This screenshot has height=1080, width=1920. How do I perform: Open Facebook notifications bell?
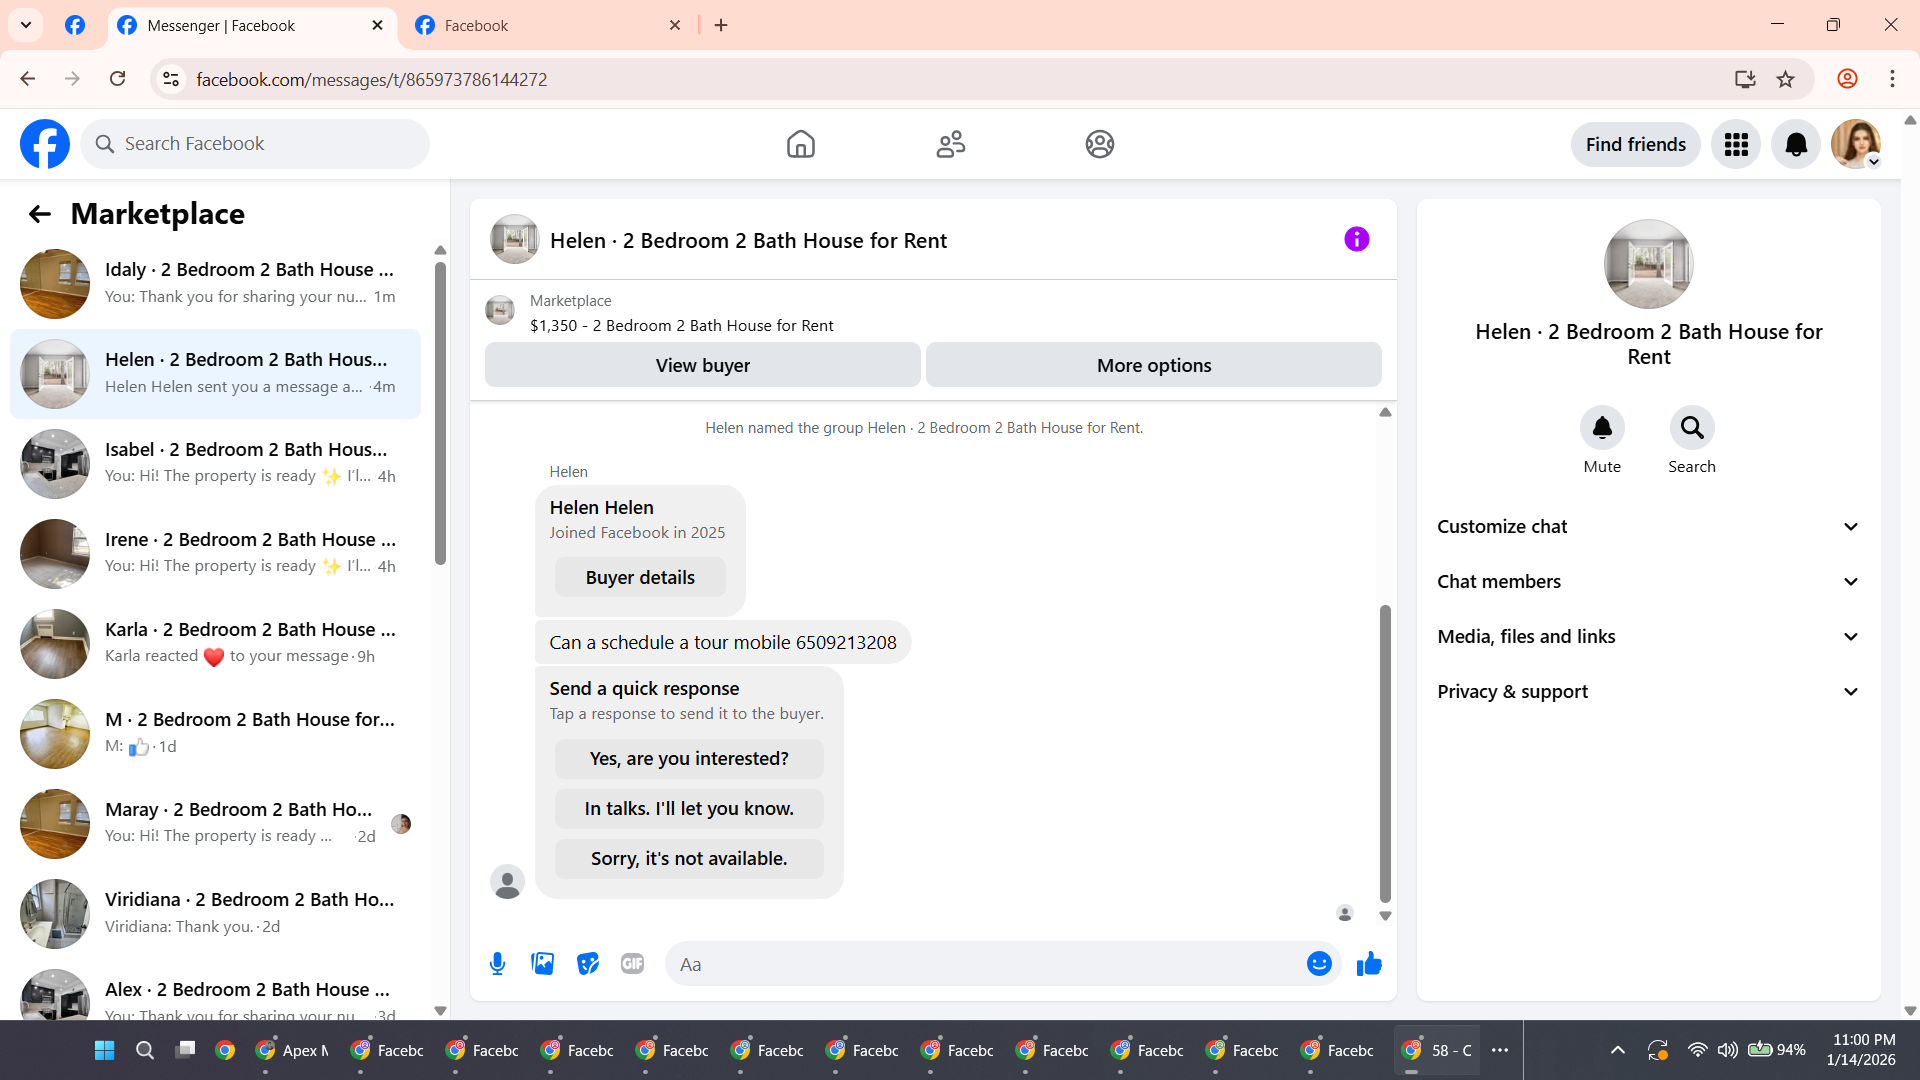[x=1796, y=145]
